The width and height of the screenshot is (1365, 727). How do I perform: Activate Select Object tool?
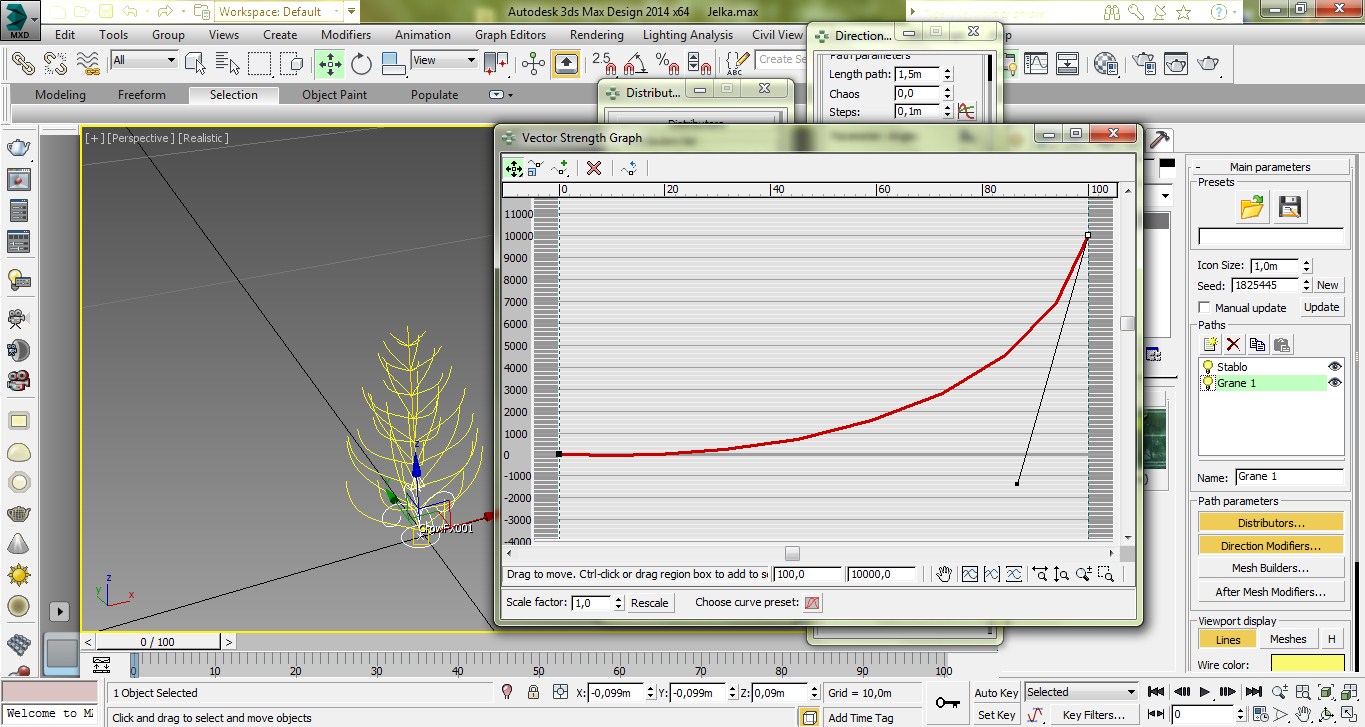[x=195, y=63]
